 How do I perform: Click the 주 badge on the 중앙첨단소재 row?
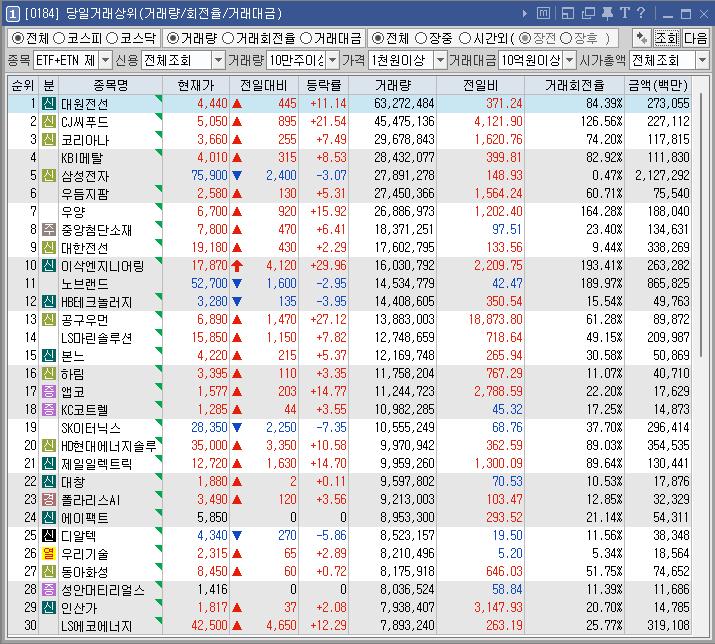point(48,229)
